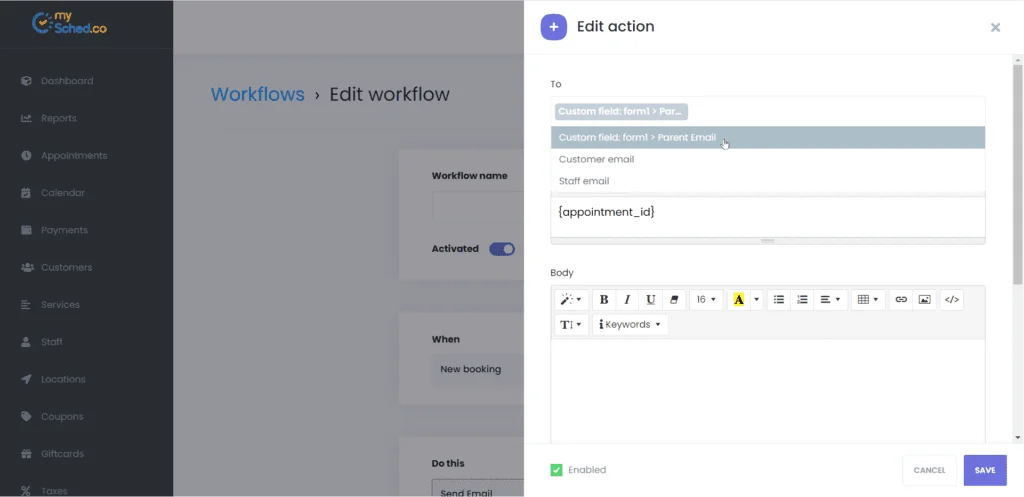Go to Customers in the sidebar
The image size is (1024, 497).
pos(67,267)
